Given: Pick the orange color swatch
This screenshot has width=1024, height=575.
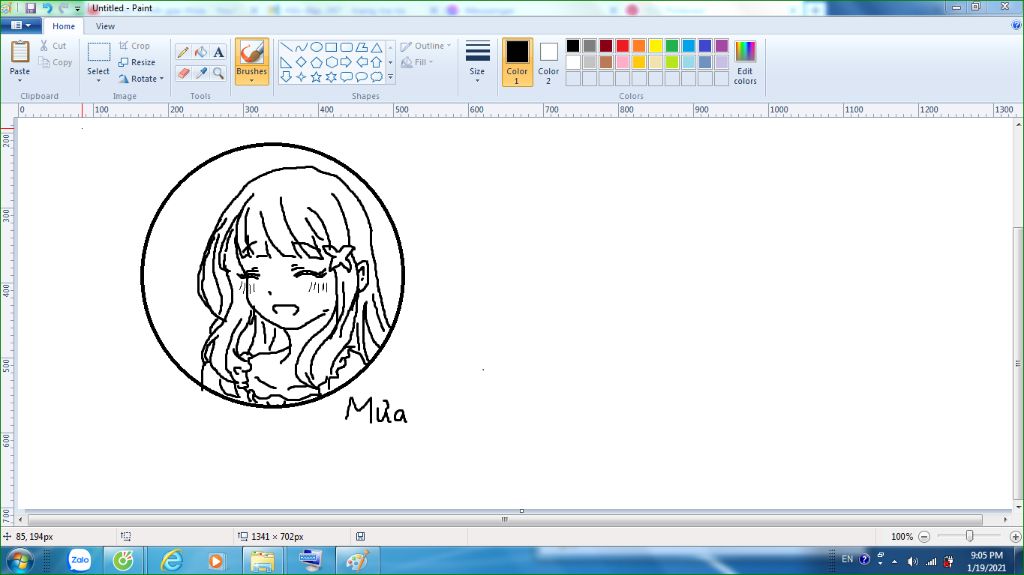Looking at the screenshot, I should coord(639,46).
